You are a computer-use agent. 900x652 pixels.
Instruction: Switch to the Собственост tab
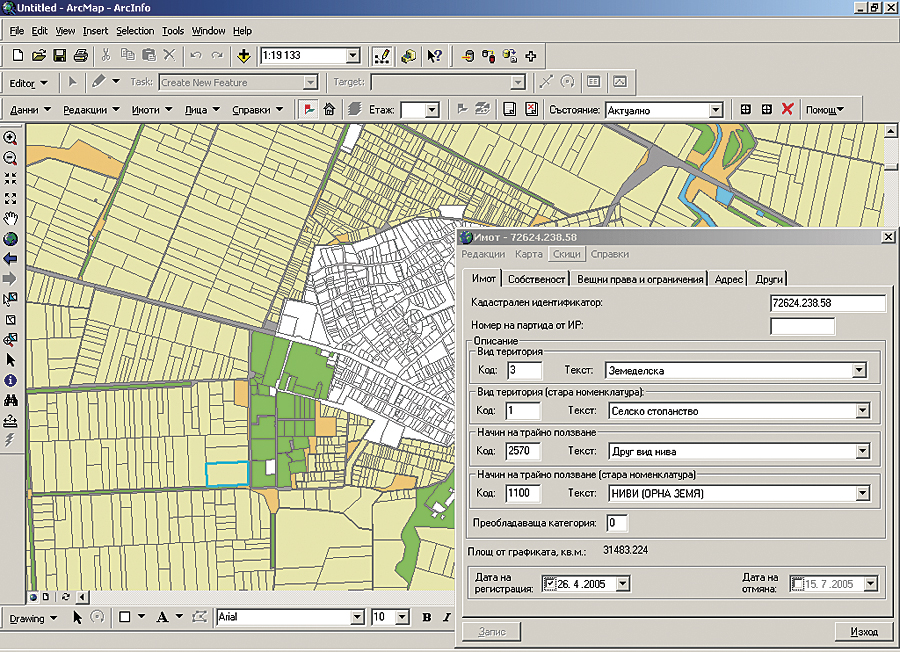537,279
